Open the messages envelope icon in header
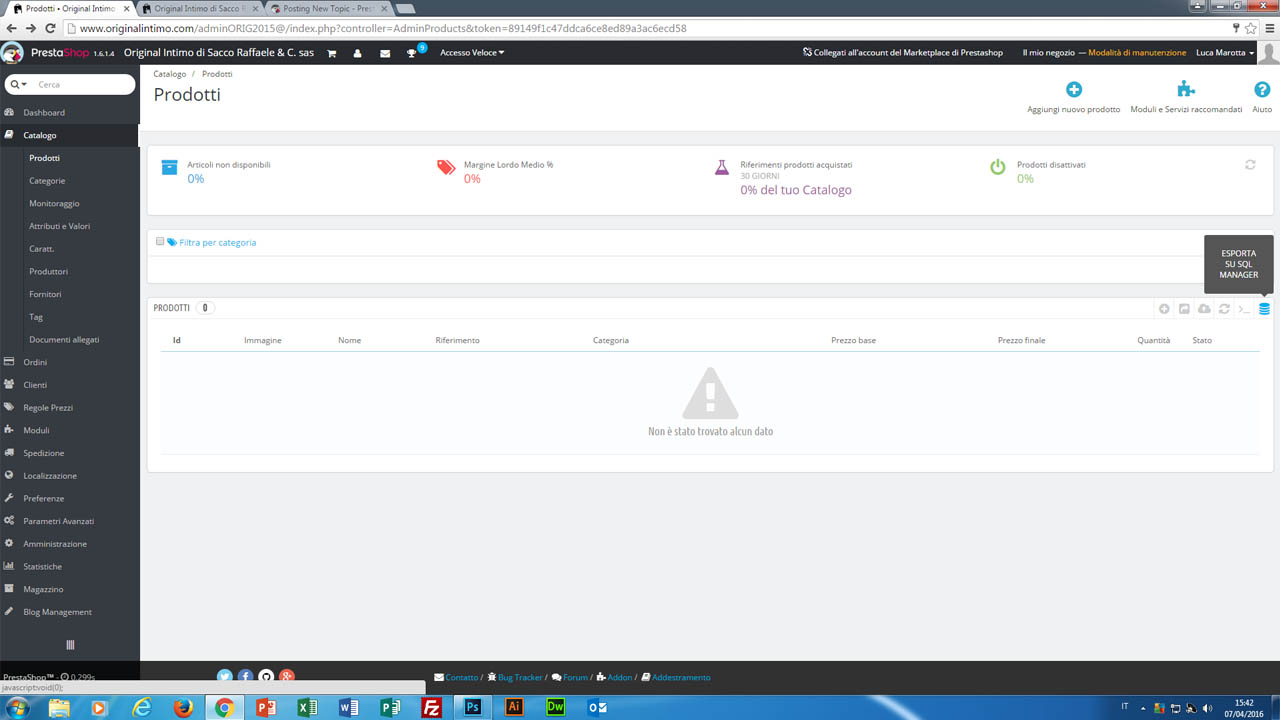The image size is (1280, 720). tap(385, 53)
